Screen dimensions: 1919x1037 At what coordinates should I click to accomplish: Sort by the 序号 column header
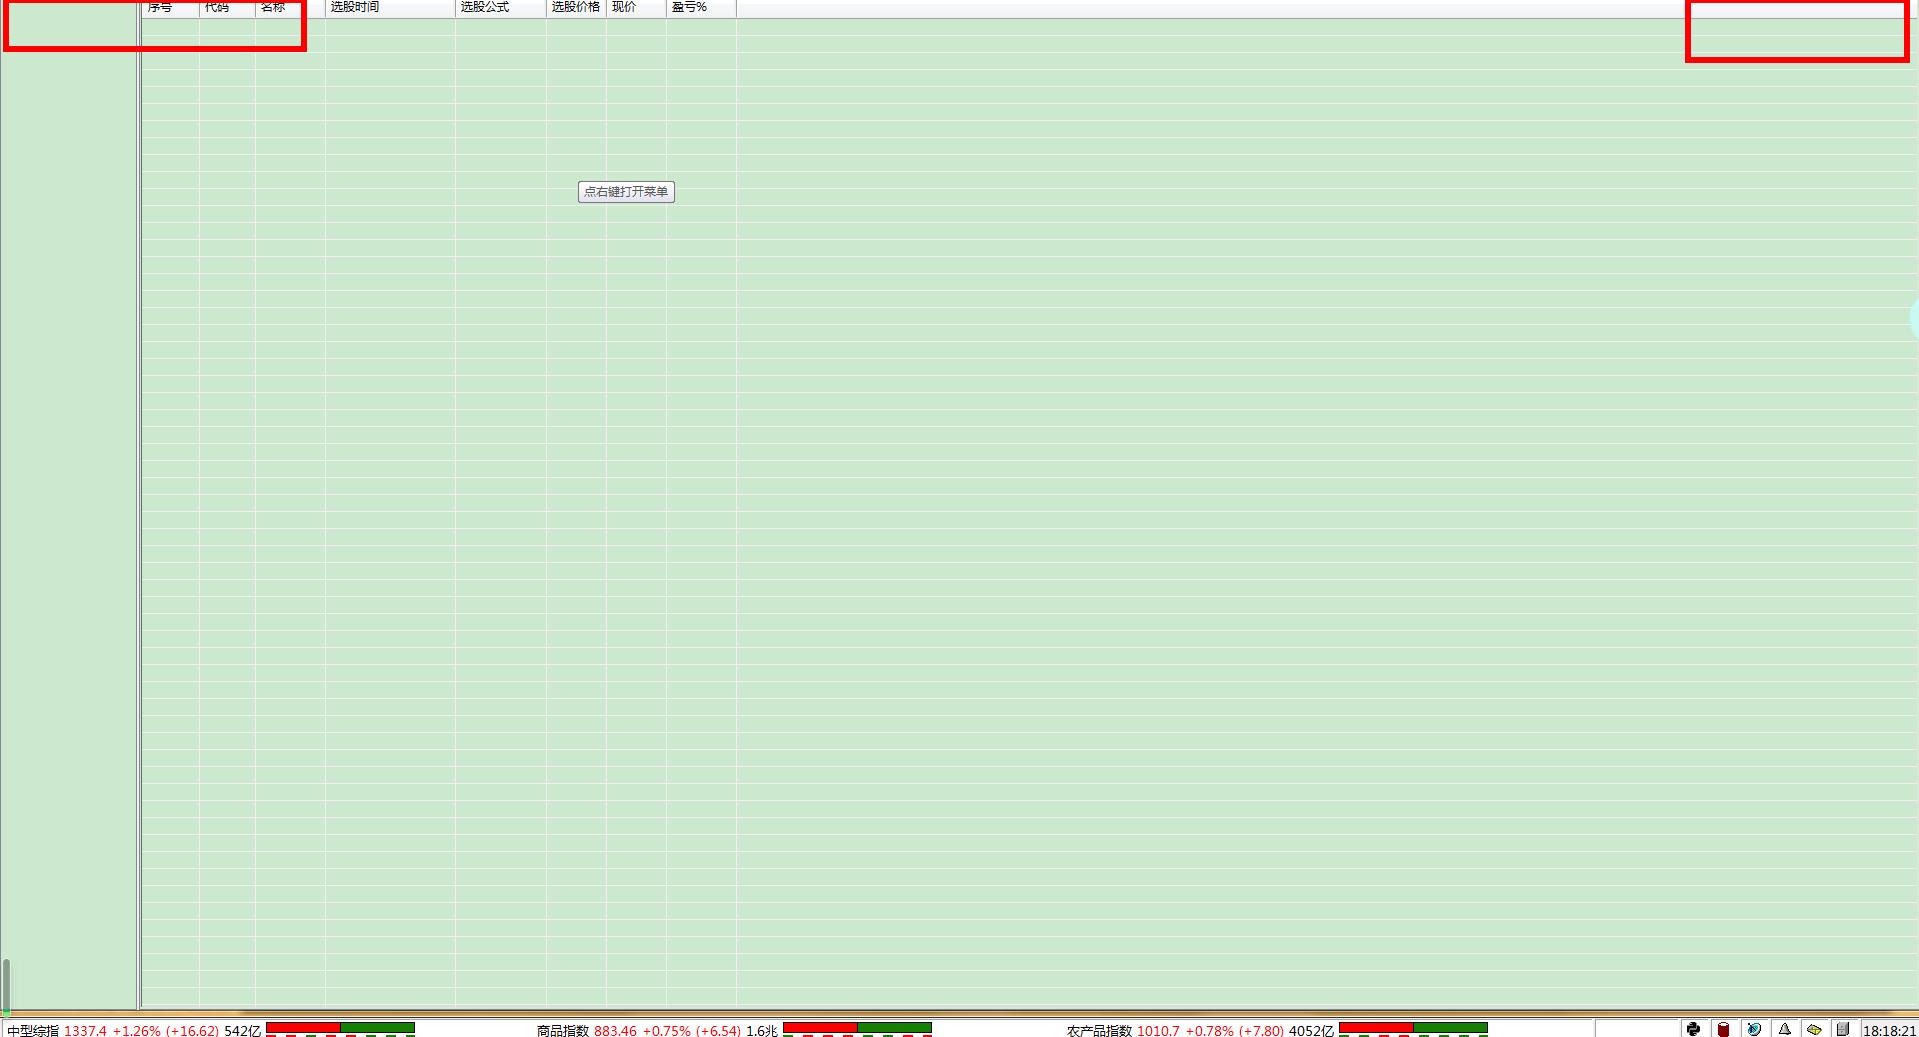pyautogui.click(x=170, y=7)
